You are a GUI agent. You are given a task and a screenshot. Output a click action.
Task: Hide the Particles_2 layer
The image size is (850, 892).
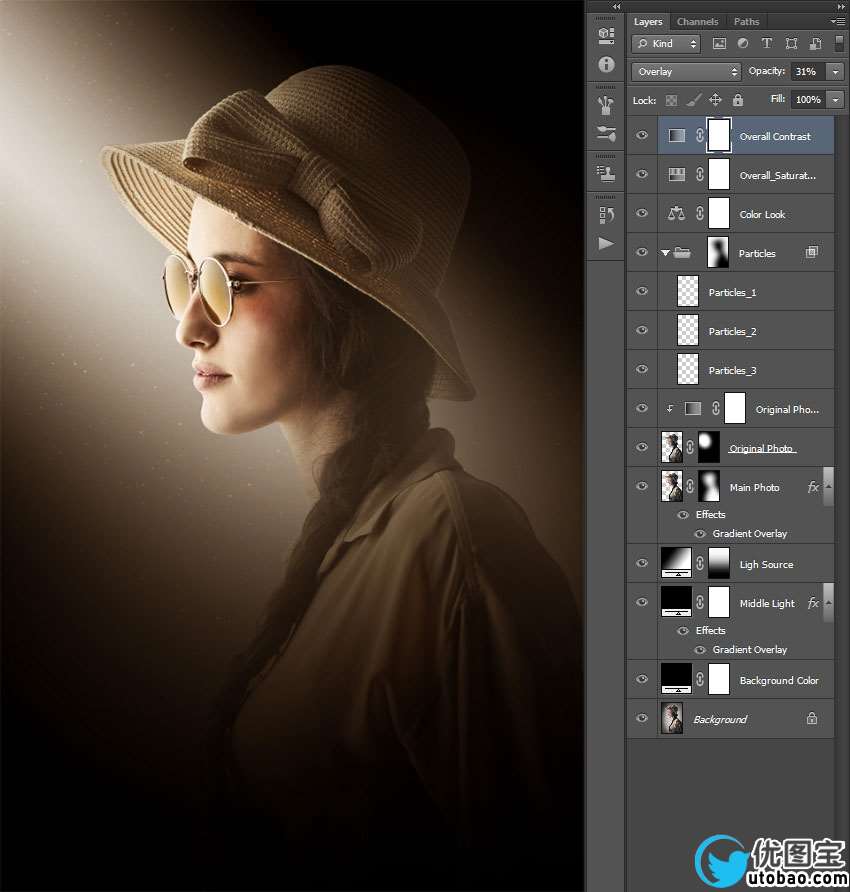tap(642, 330)
